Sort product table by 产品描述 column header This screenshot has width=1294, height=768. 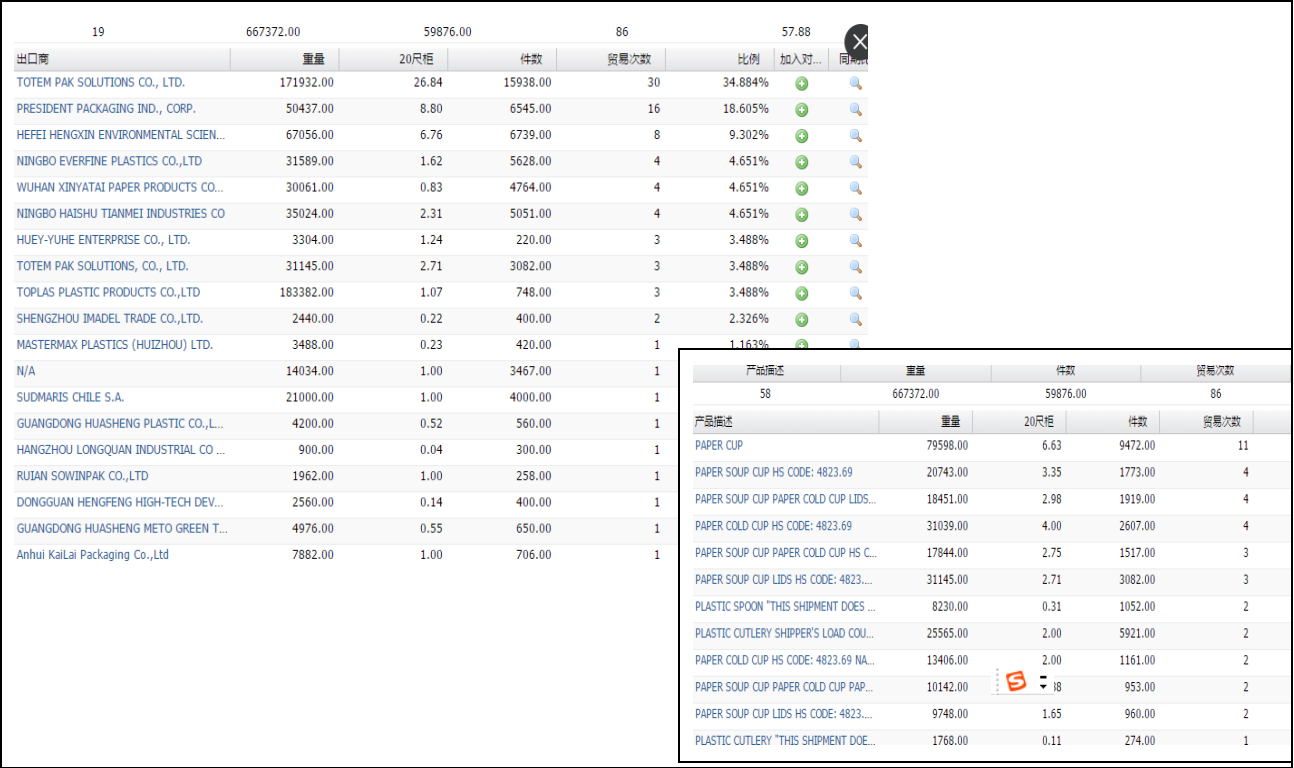786,422
